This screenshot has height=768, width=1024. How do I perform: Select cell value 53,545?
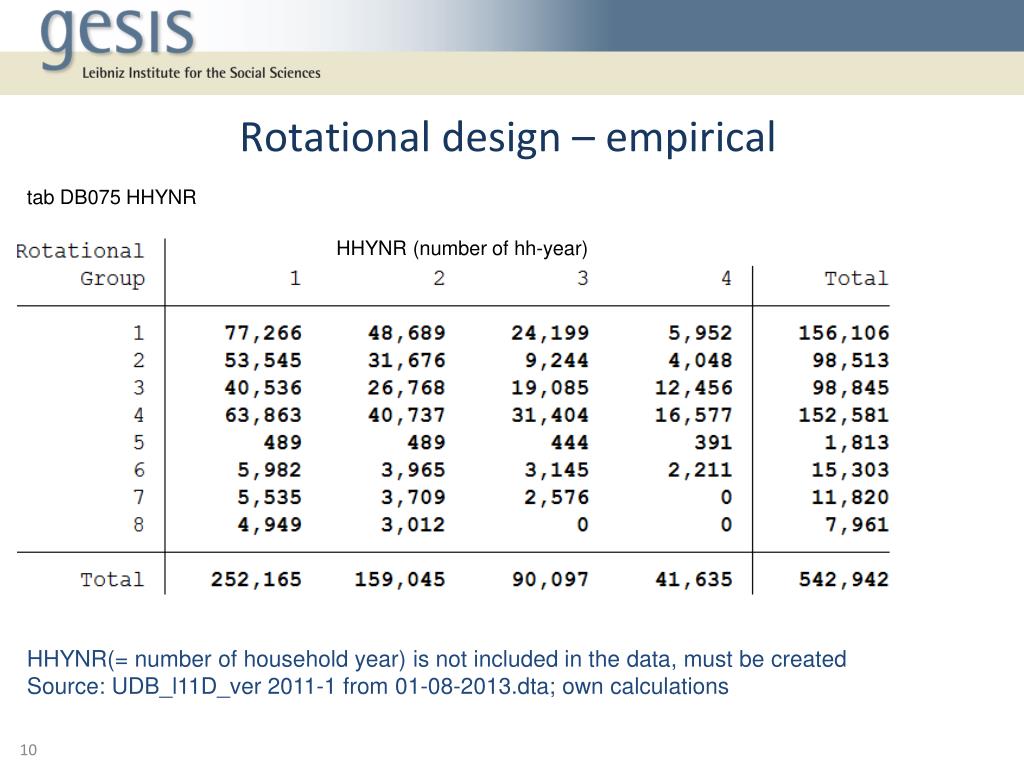pos(263,360)
